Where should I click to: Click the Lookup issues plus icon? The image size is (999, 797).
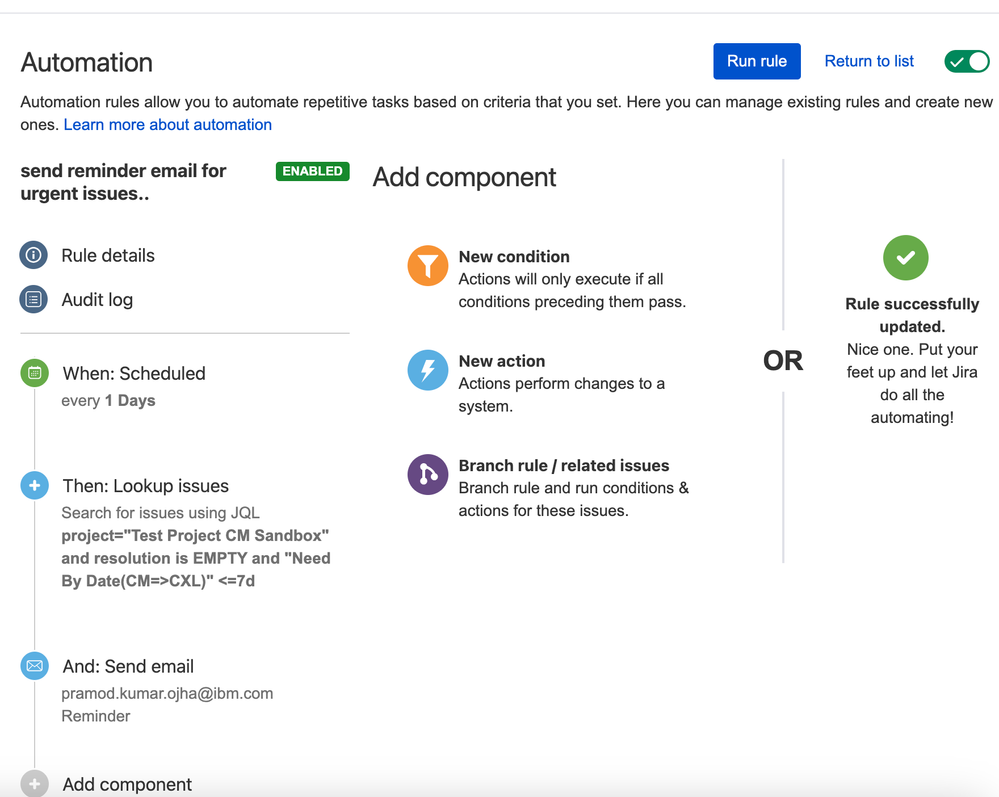34,485
